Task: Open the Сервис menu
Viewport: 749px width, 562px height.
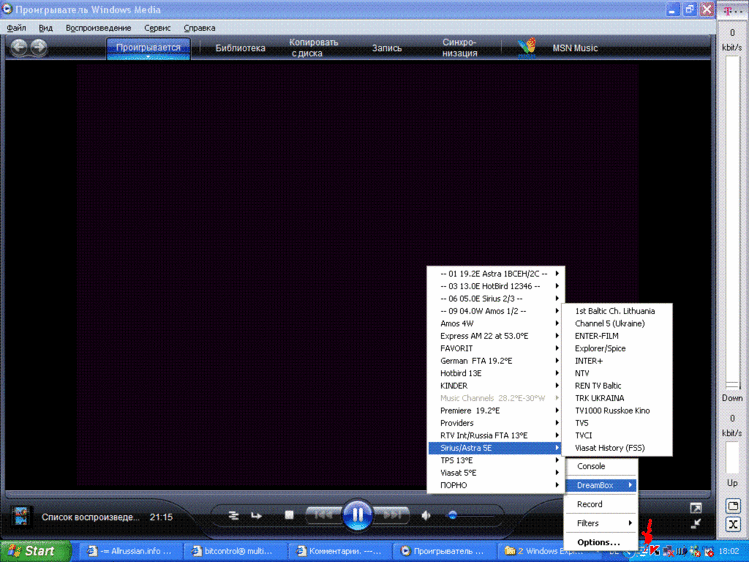Action: (x=158, y=28)
